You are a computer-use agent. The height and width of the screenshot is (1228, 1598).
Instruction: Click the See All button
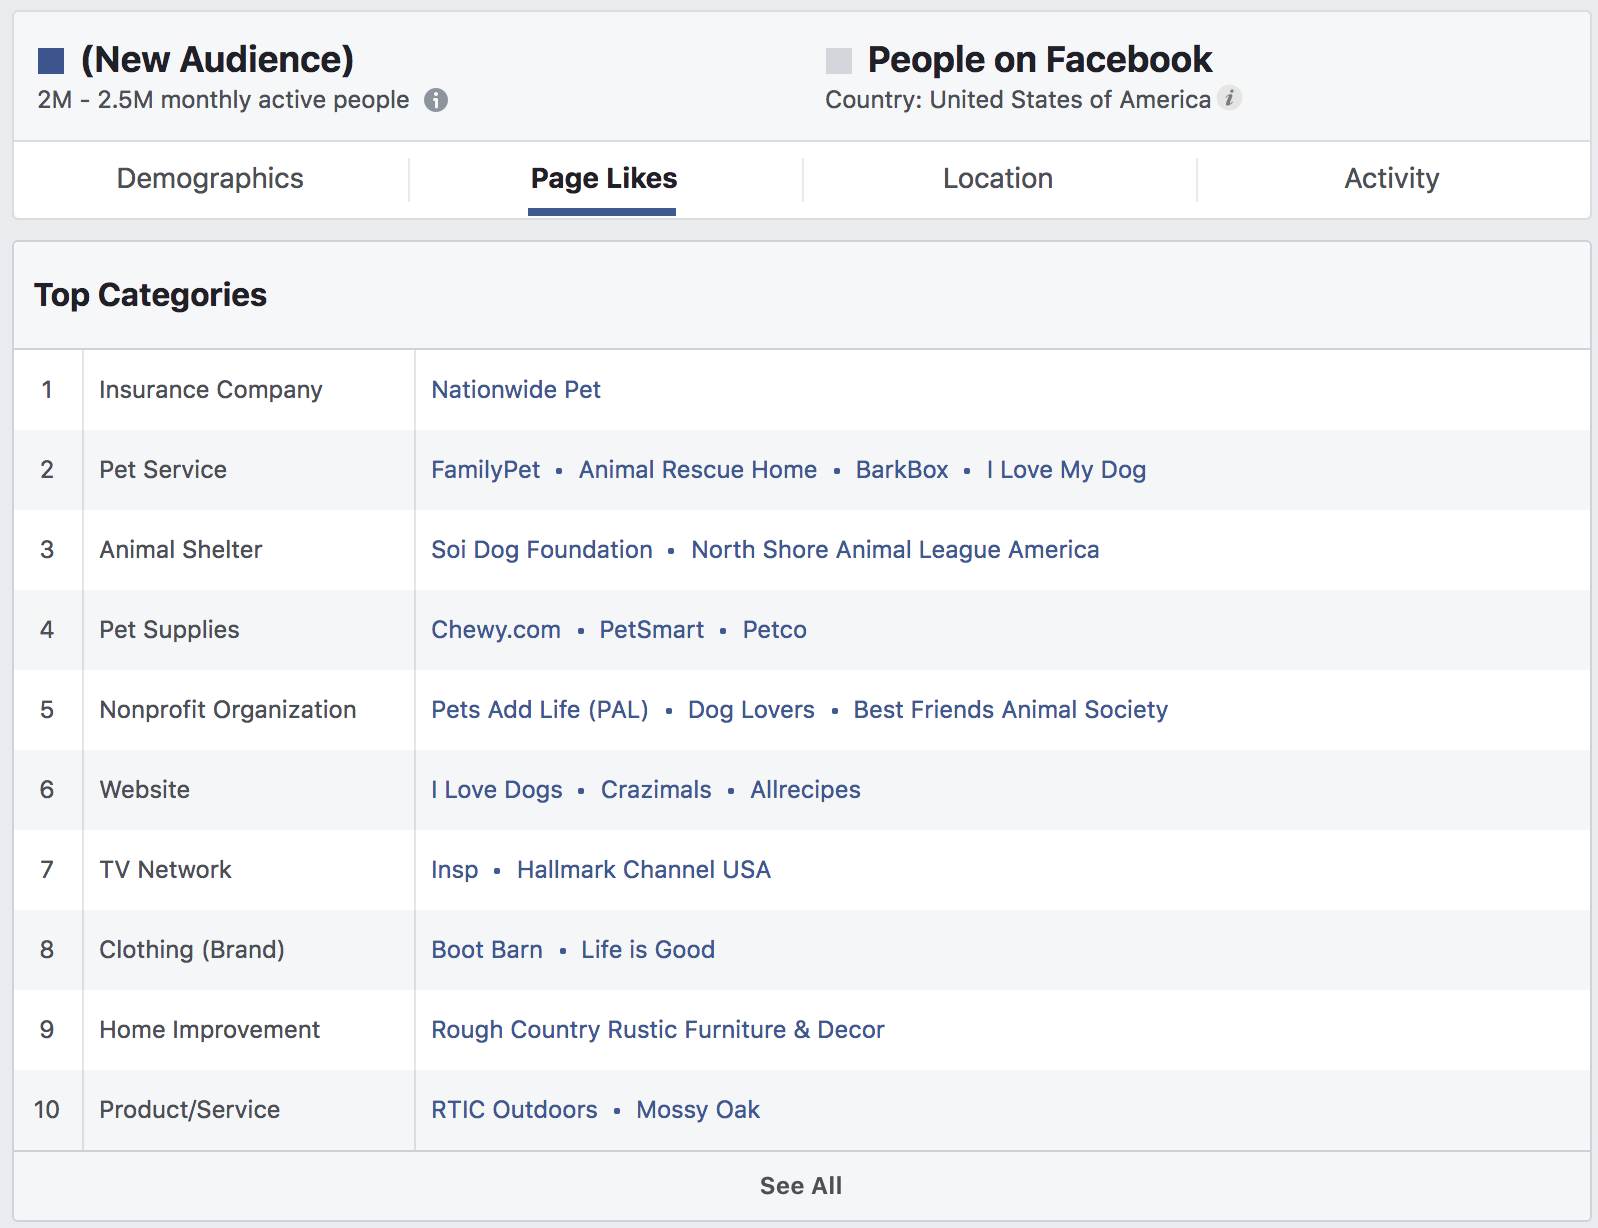tap(801, 1186)
